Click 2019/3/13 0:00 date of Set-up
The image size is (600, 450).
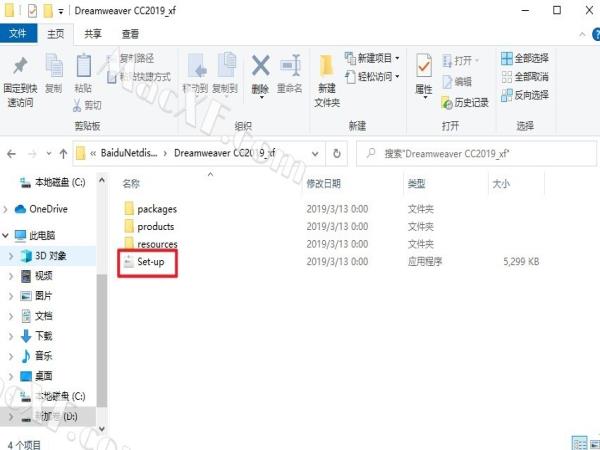click(337, 262)
